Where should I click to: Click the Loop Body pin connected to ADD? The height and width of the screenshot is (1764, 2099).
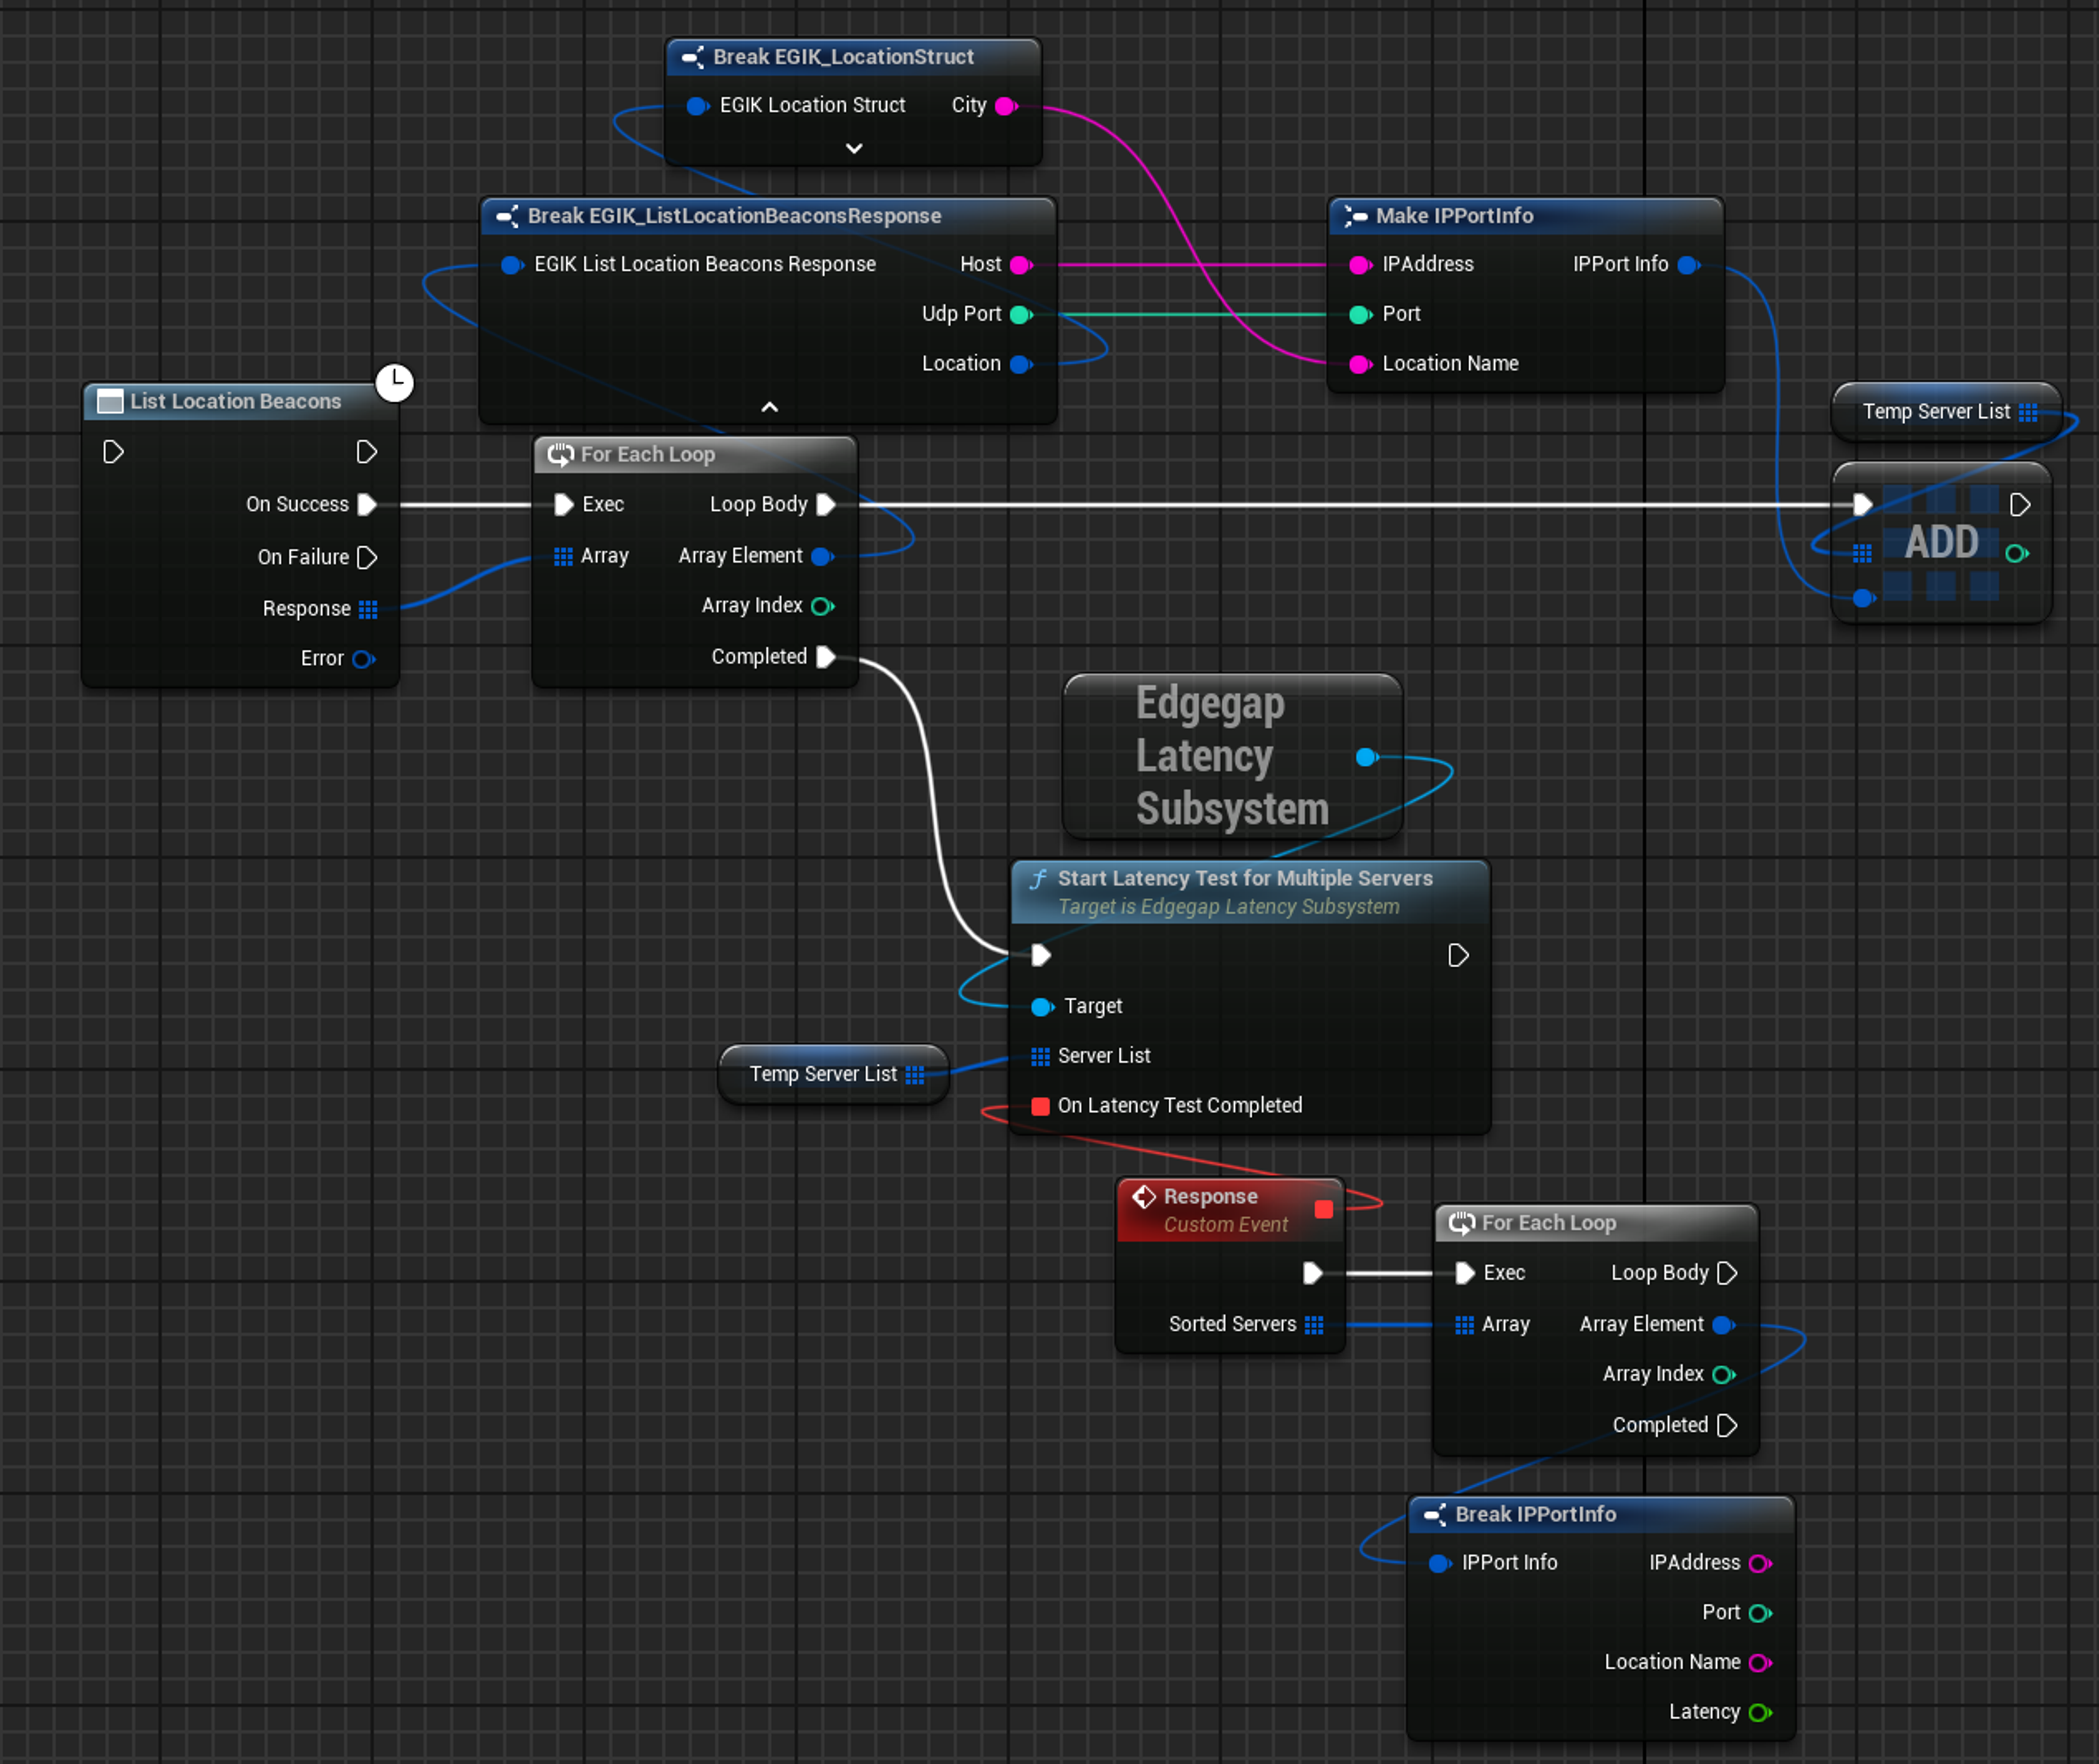(x=826, y=505)
